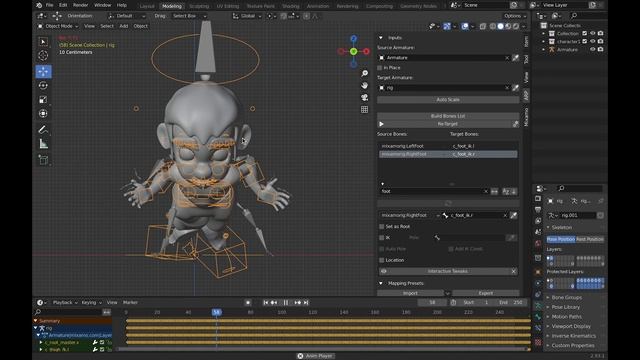The width and height of the screenshot is (640, 360).
Task: Invert the bone list filter
Action: (494, 191)
